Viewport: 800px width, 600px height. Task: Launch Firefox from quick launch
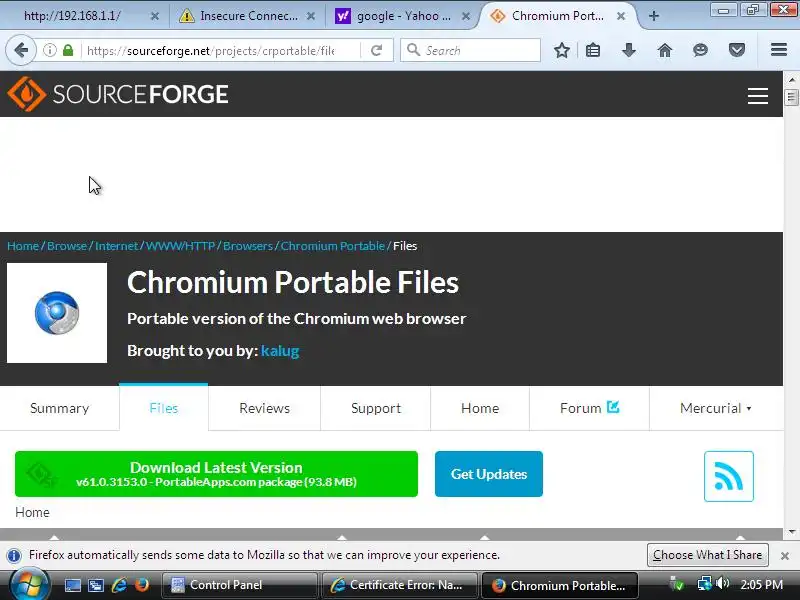tap(142, 585)
